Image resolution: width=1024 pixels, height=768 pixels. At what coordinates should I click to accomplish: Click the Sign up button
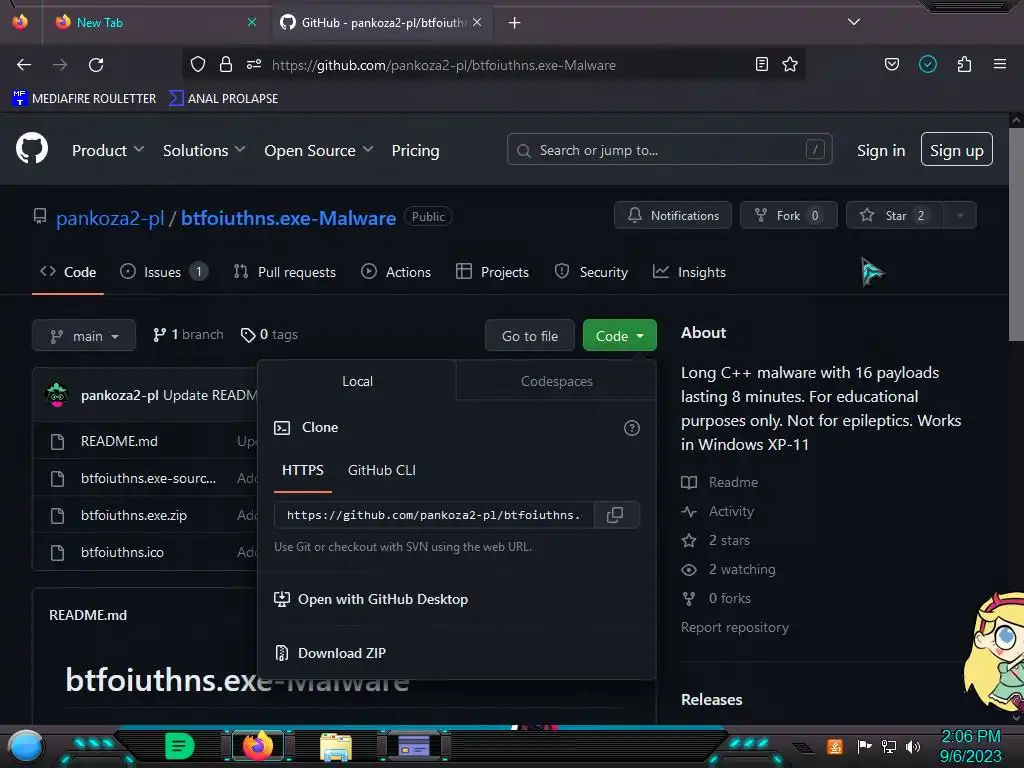(957, 150)
